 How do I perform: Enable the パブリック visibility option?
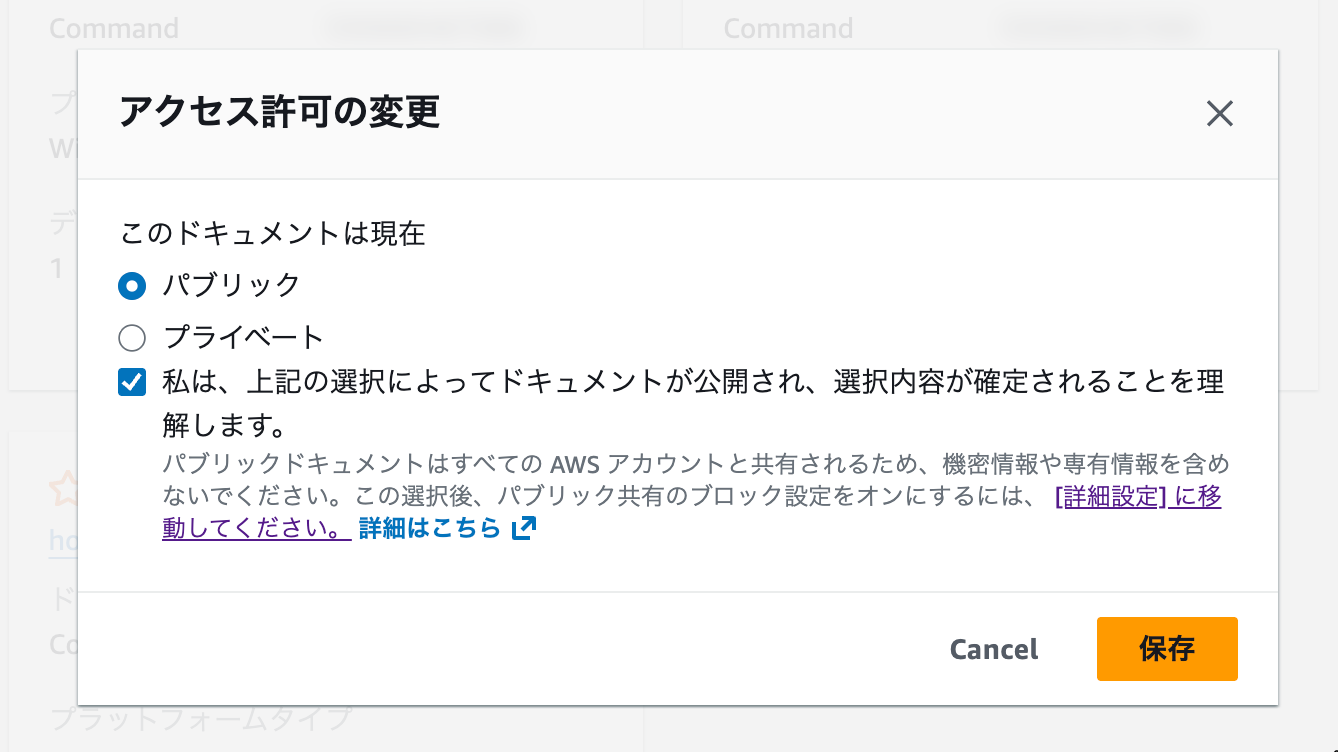(x=131, y=285)
